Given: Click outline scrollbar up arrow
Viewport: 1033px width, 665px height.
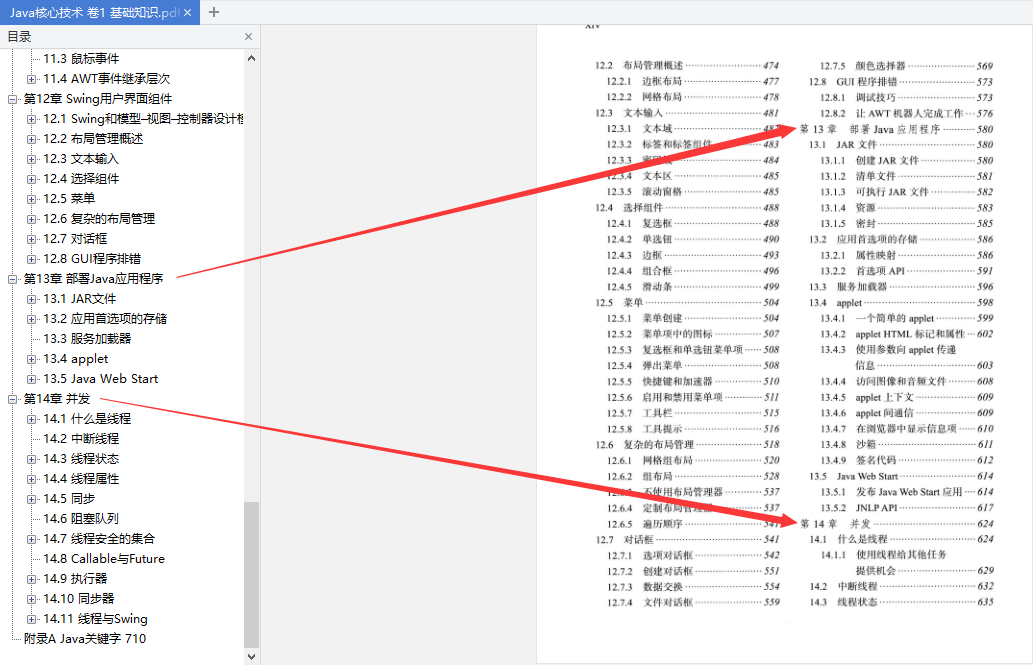Looking at the screenshot, I should pos(251,58).
